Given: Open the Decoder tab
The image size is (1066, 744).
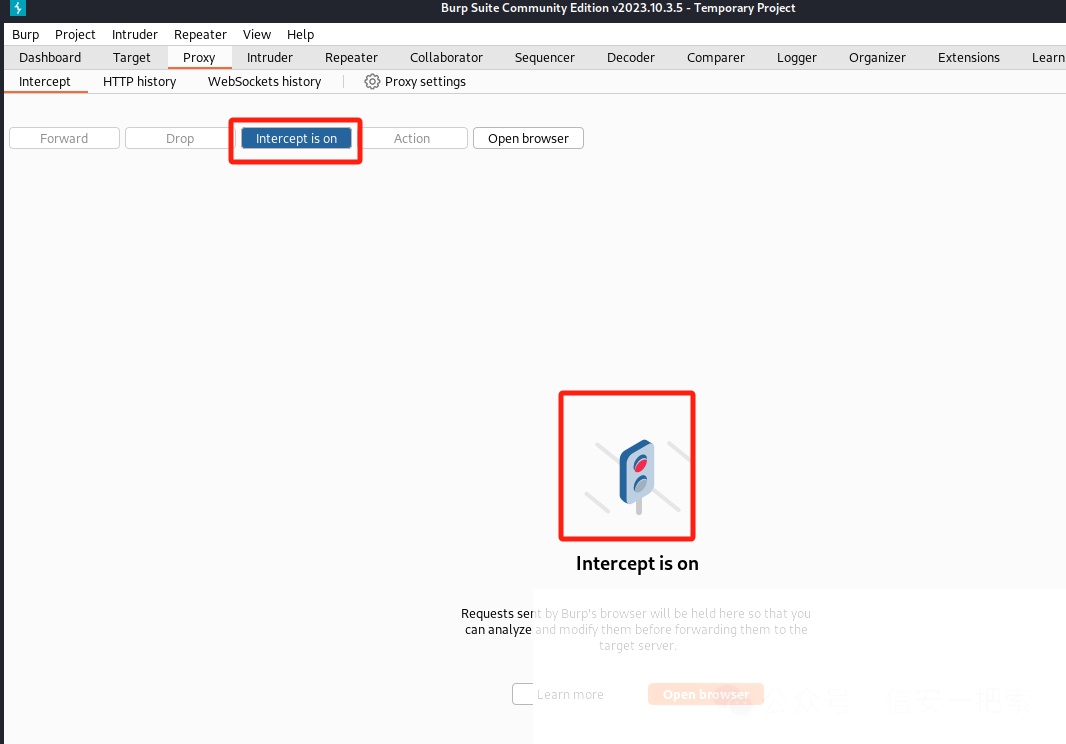Looking at the screenshot, I should (x=630, y=58).
